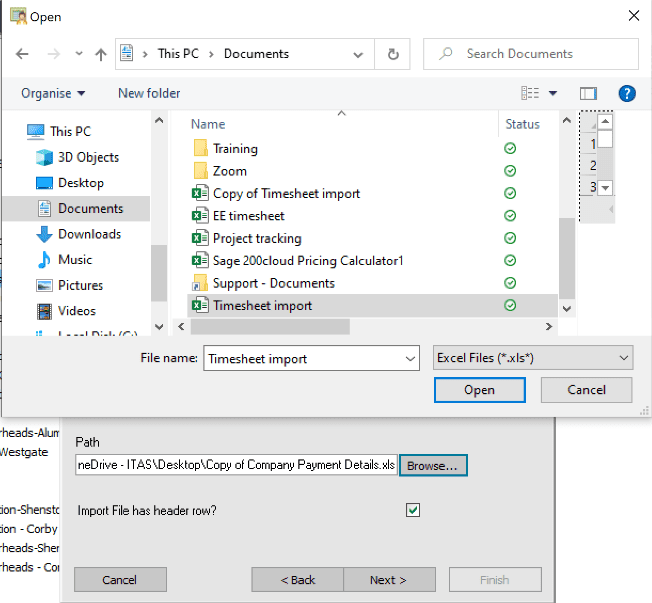
Task: Click the 'Documents' breadcrumb in address bar
Action: (256, 54)
